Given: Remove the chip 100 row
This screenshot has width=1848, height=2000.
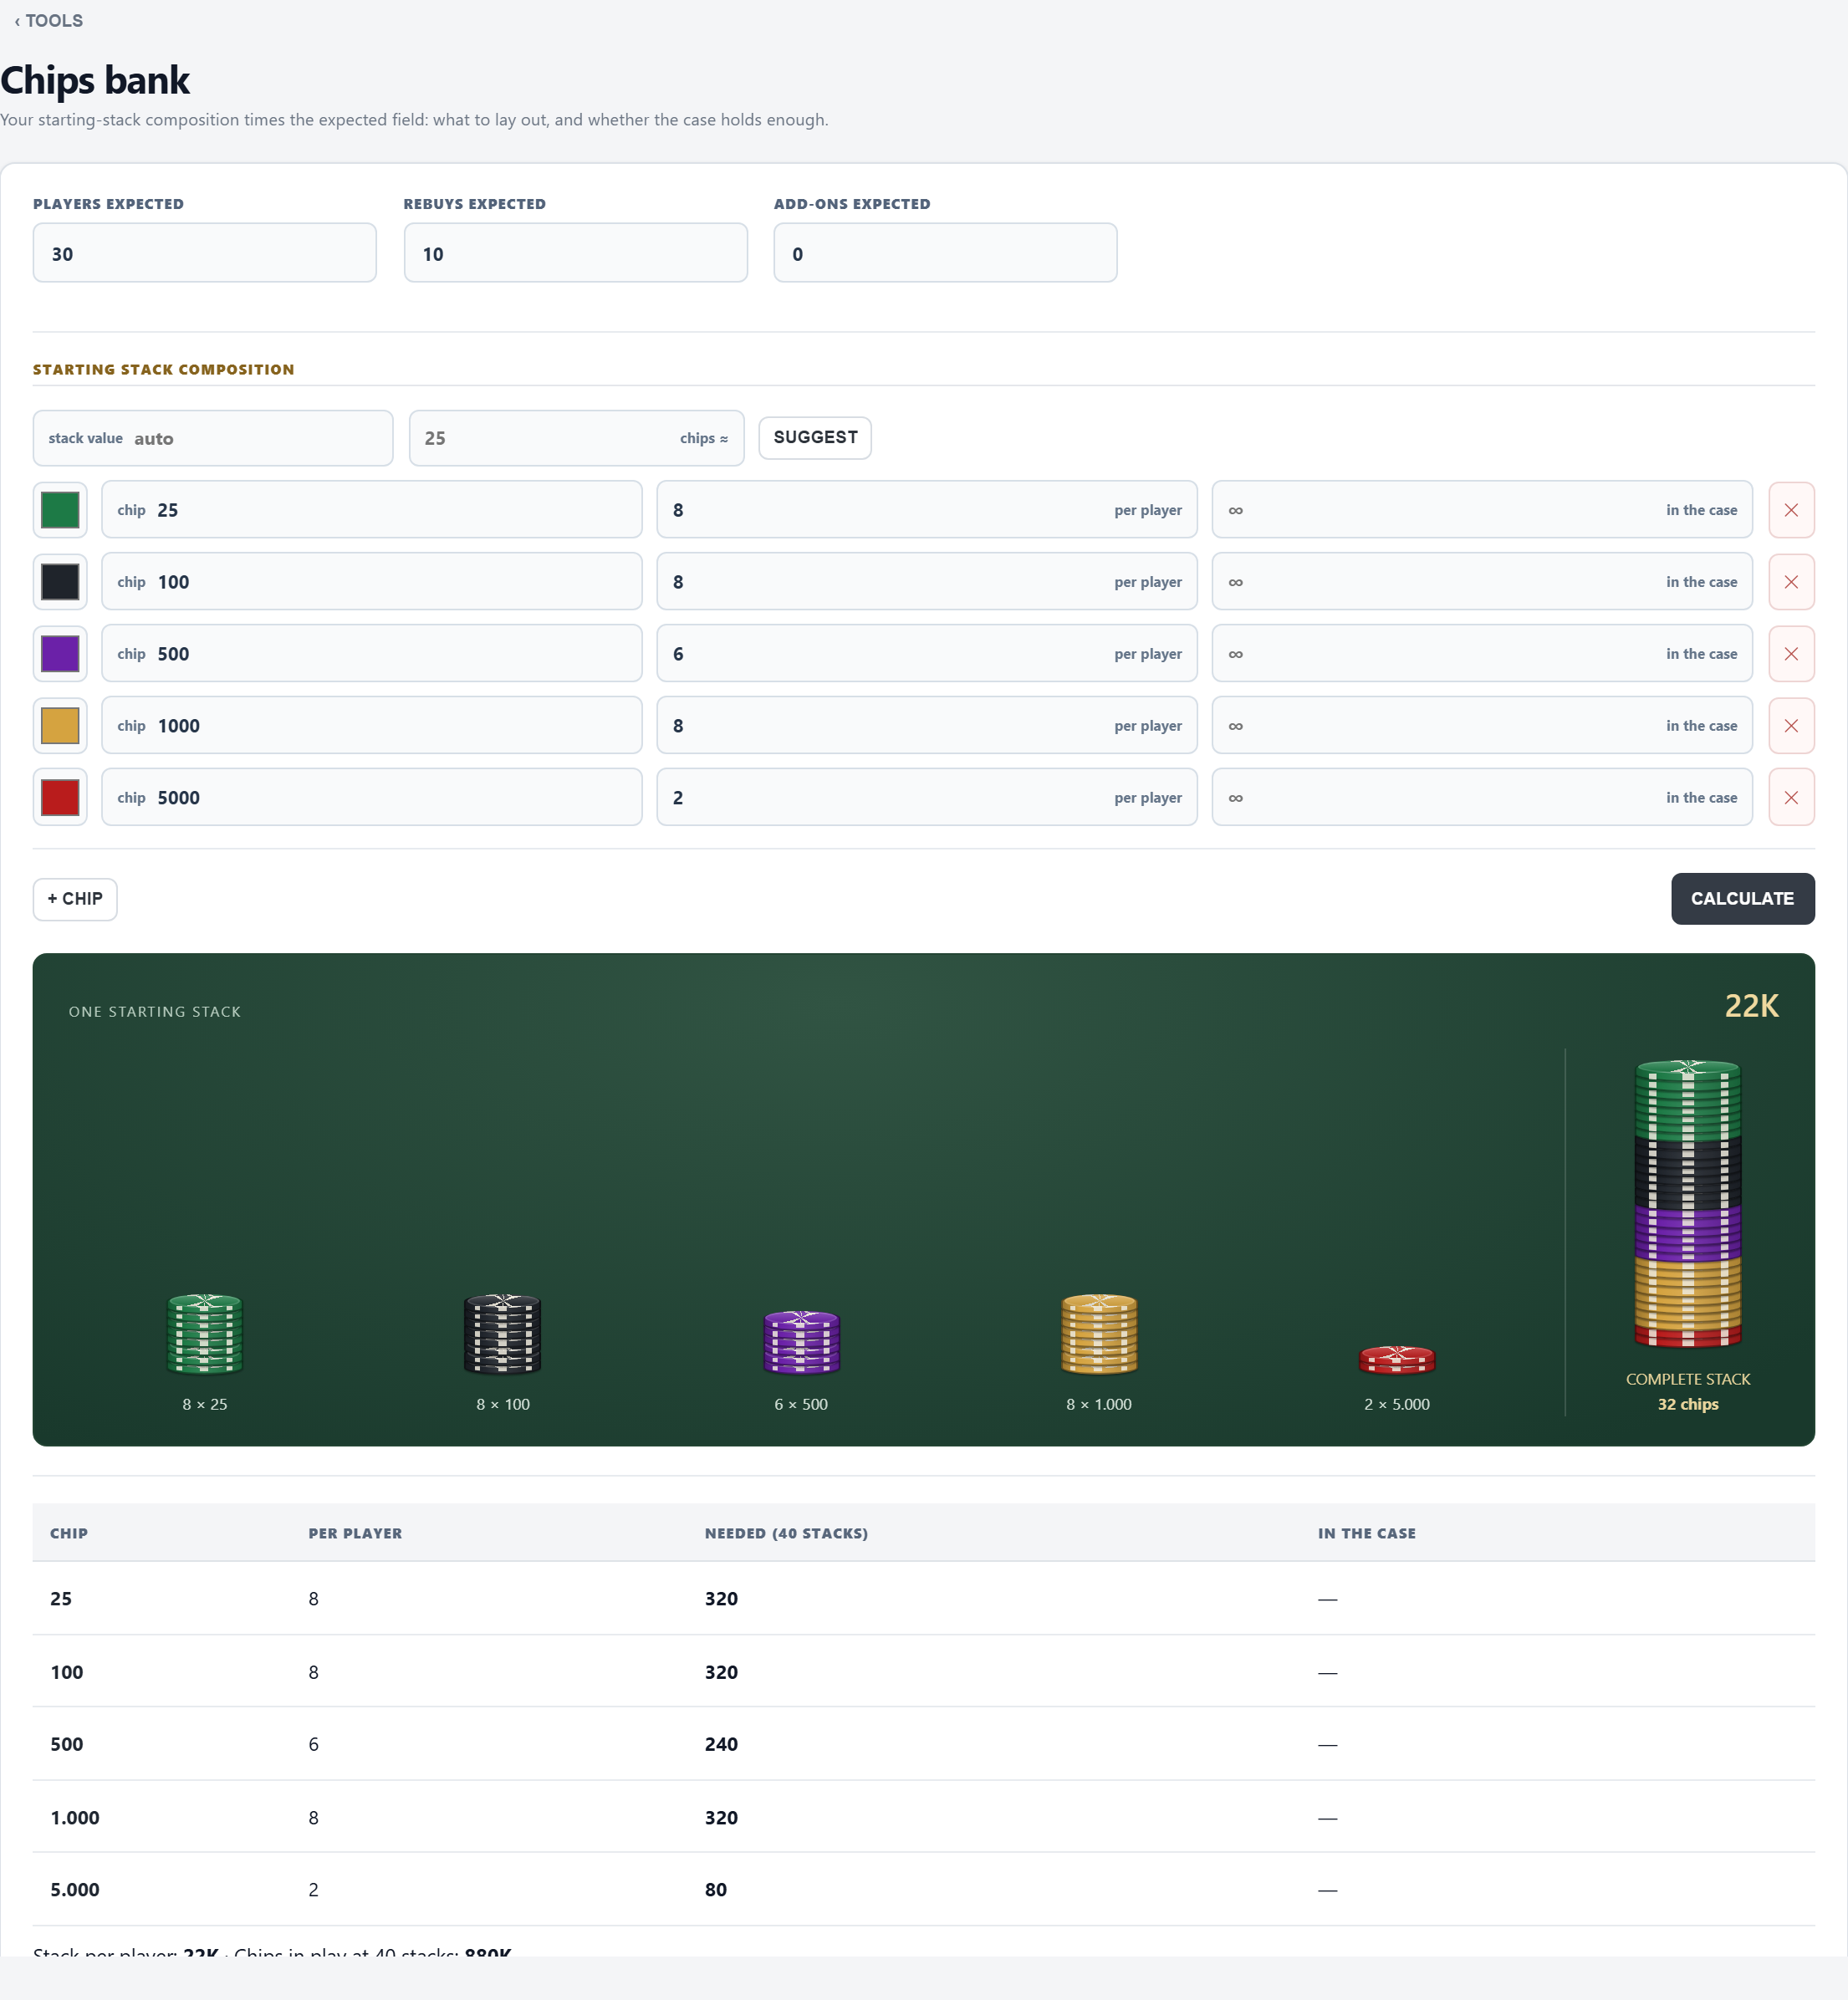Looking at the screenshot, I should coord(1791,582).
